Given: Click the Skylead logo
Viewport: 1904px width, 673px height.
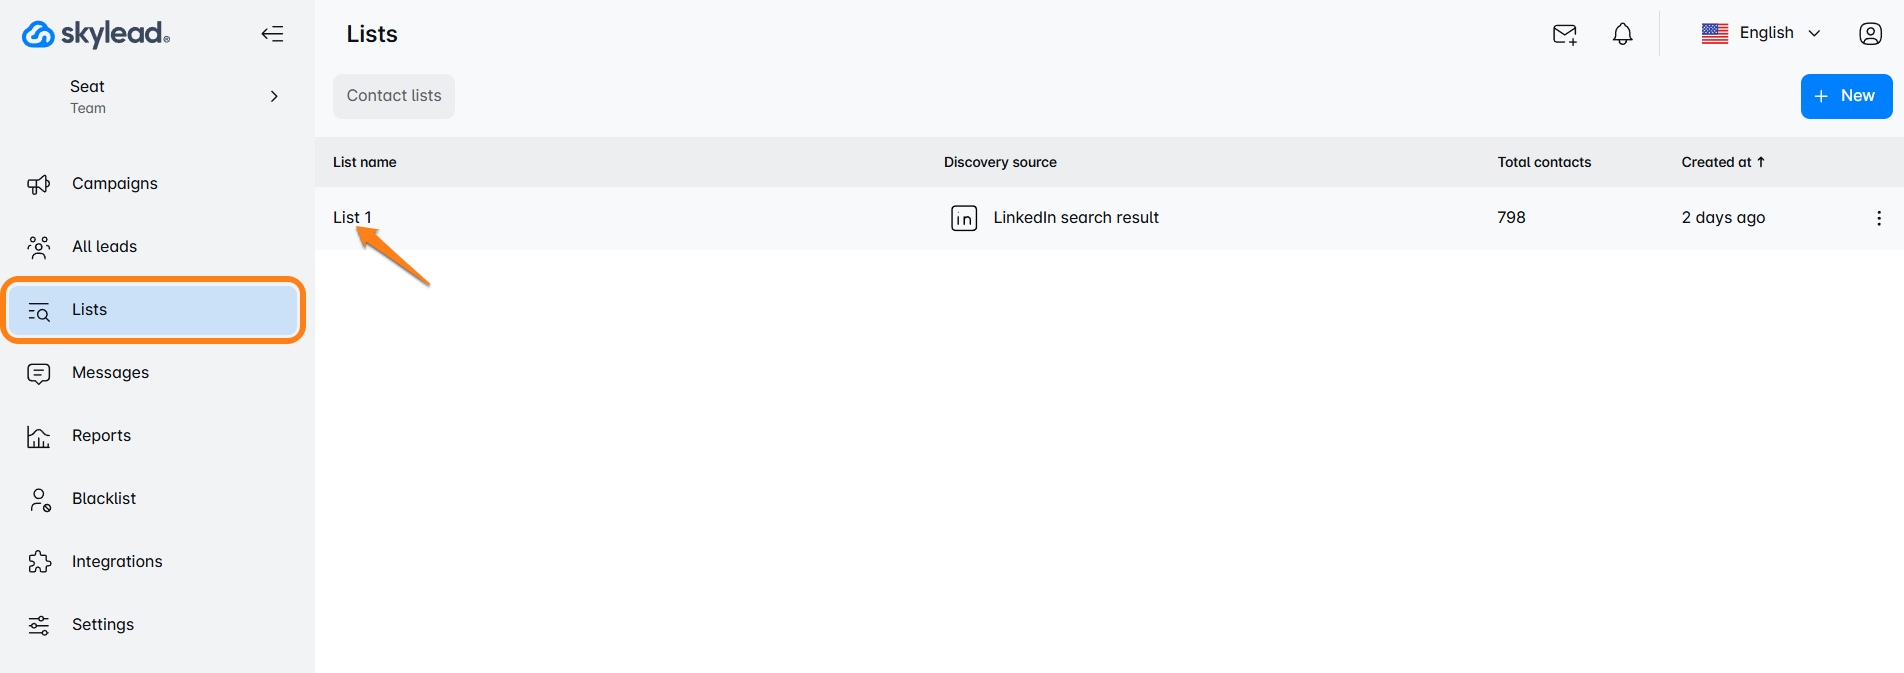Looking at the screenshot, I should pos(96,34).
